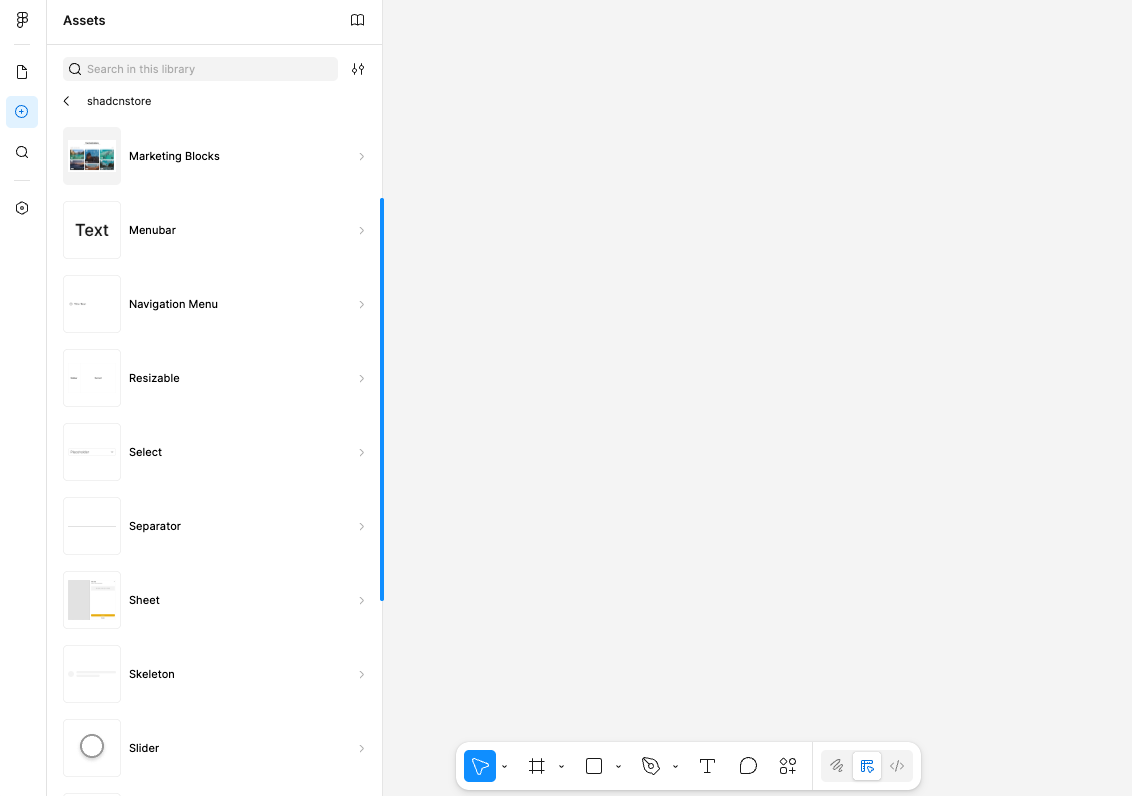The image size is (1132, 796).
Task: Open the library filter settings icon
Action: click(x=358, y=69)
